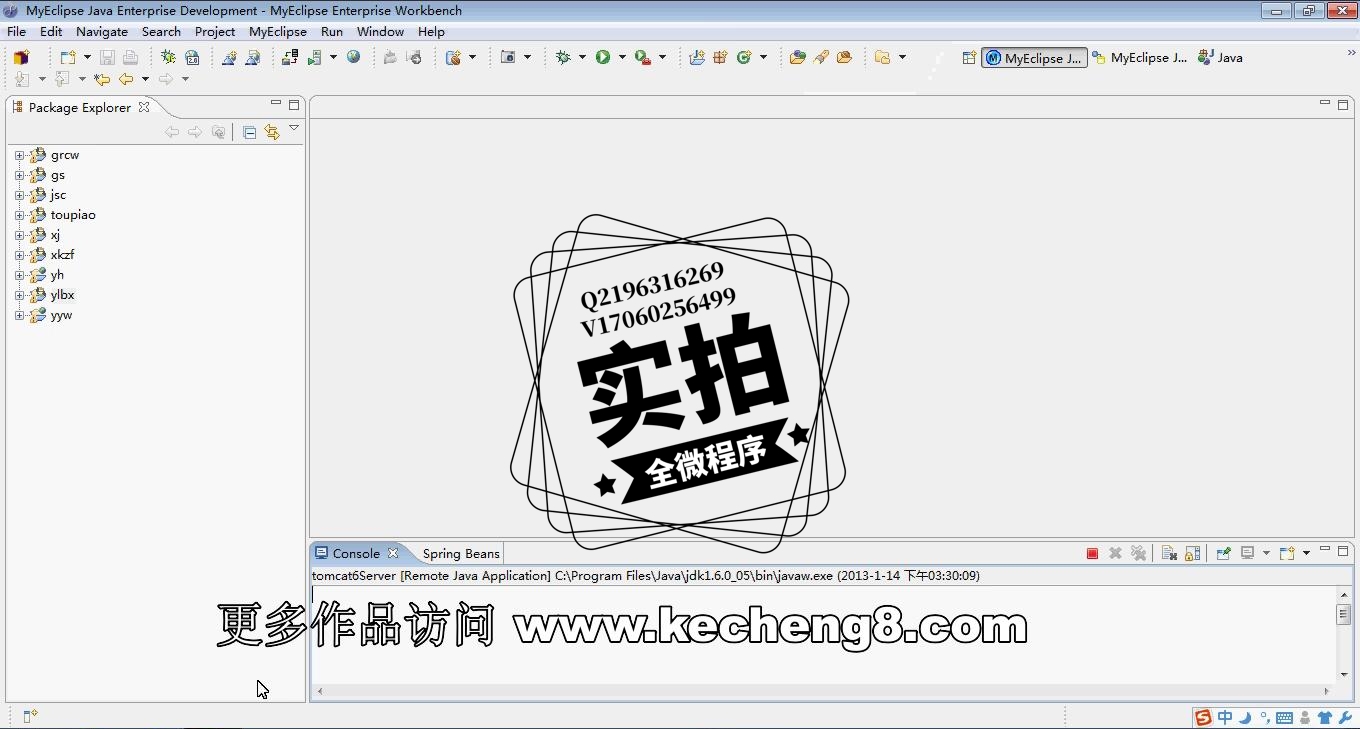Click the Search flashlight toolbar icon
The image size is (1360, 729).
[x=821, y=58]
